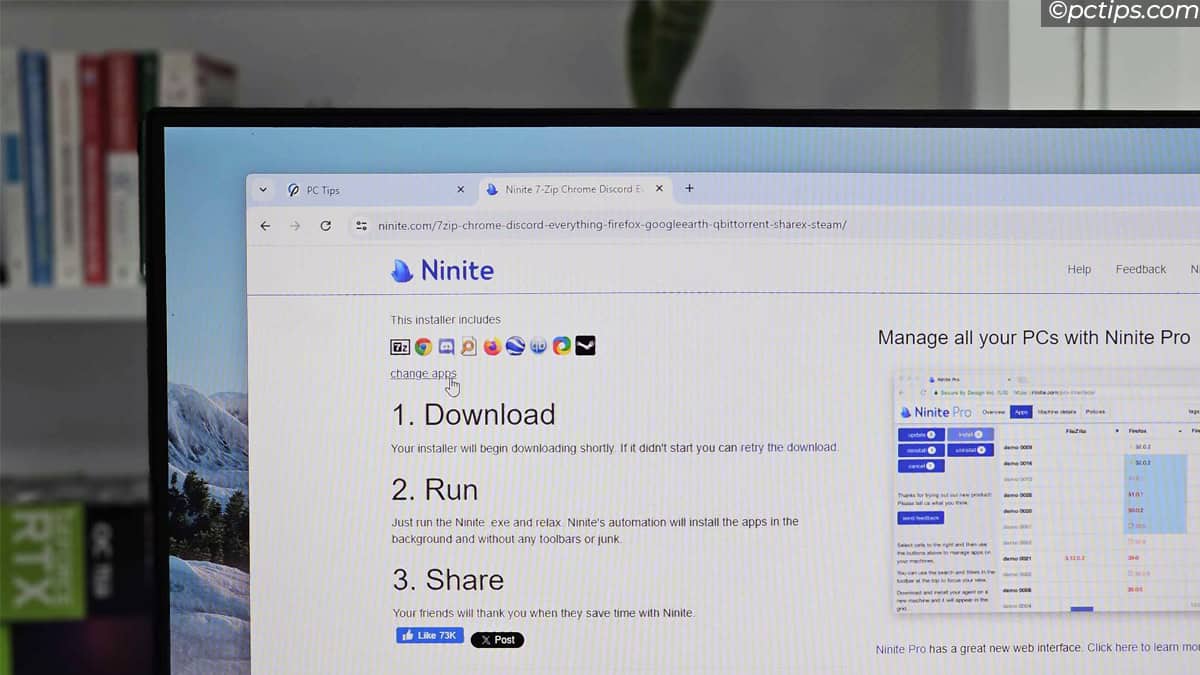Select the Everything search tool icon

coord(468,346)
